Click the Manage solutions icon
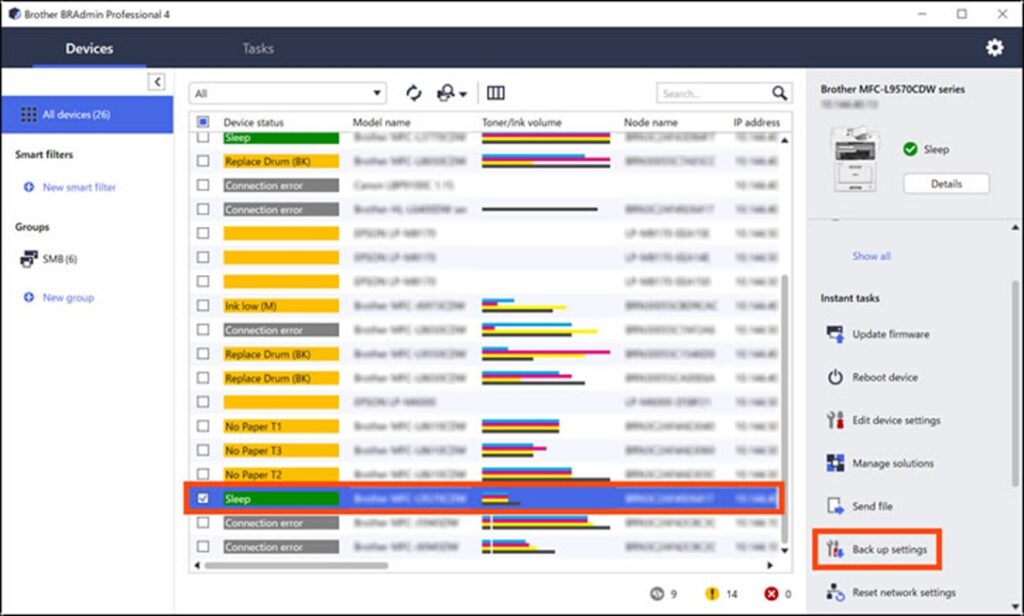This screenshot has width=1024, height=616. point(835,463)
